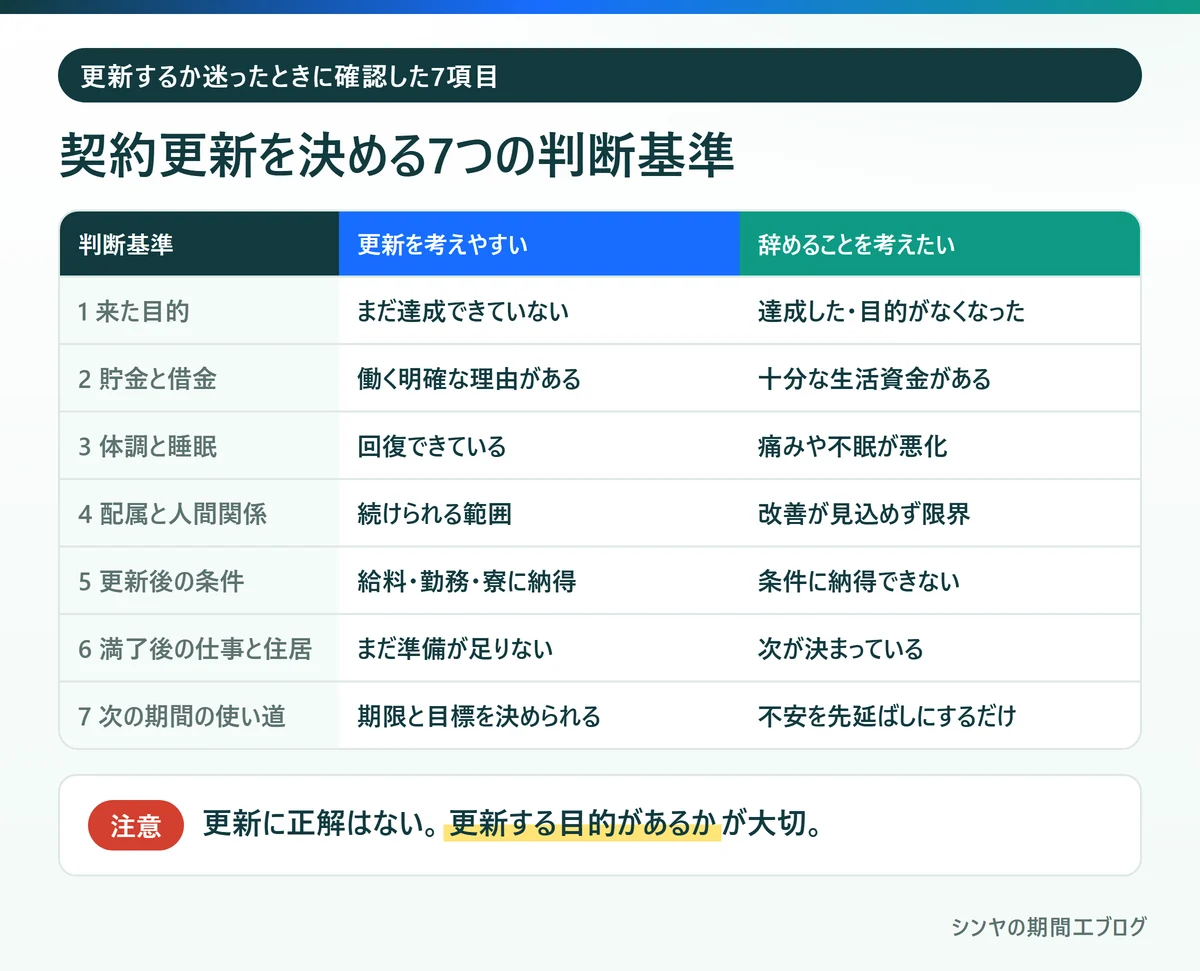
Task: Click the cell '続けられる範囲'
Action: point(539,514)
